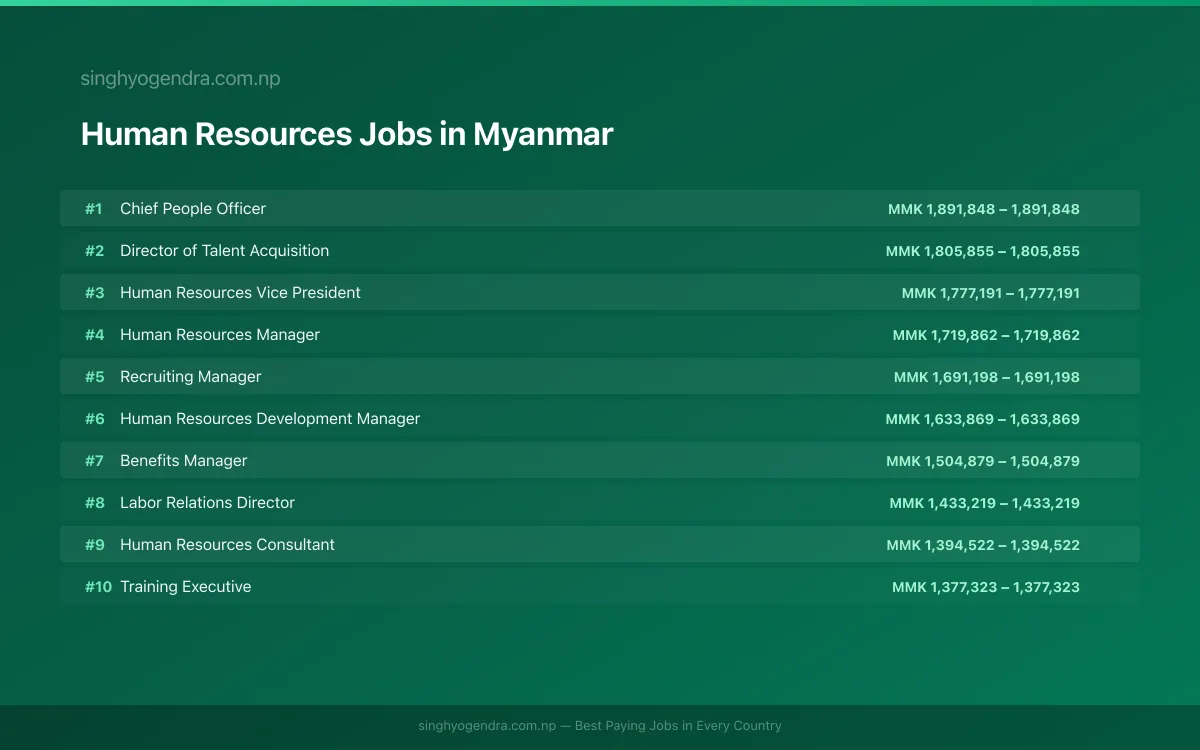
Task: Select the Director of Talent Acquisition title
Action: point(224,251)
